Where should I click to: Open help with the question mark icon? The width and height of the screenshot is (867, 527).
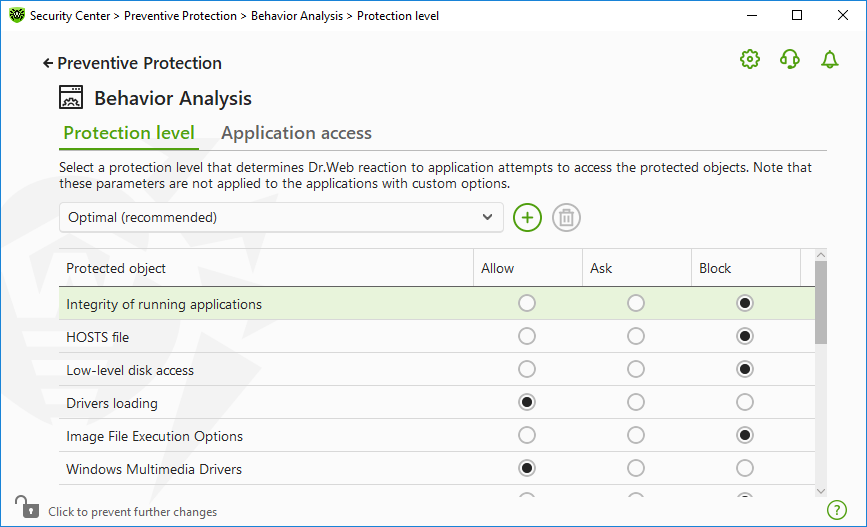click(837, 510)
